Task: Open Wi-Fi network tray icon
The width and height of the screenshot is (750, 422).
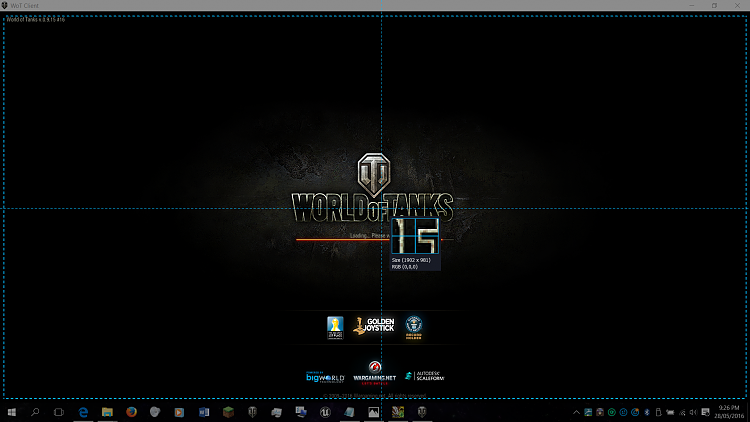Action: click(x=682, y=412)
